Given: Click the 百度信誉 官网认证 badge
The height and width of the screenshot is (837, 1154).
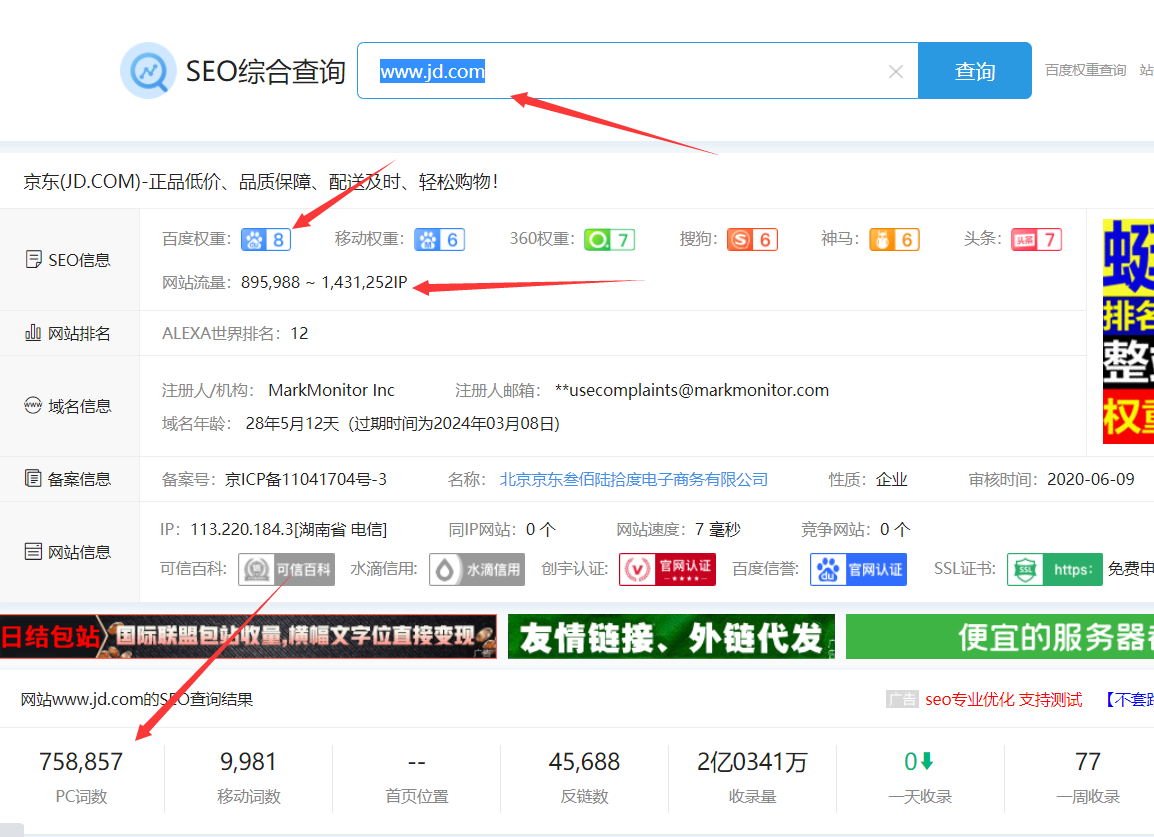Looking at the screenshot, I should click(x=858, y=569).
